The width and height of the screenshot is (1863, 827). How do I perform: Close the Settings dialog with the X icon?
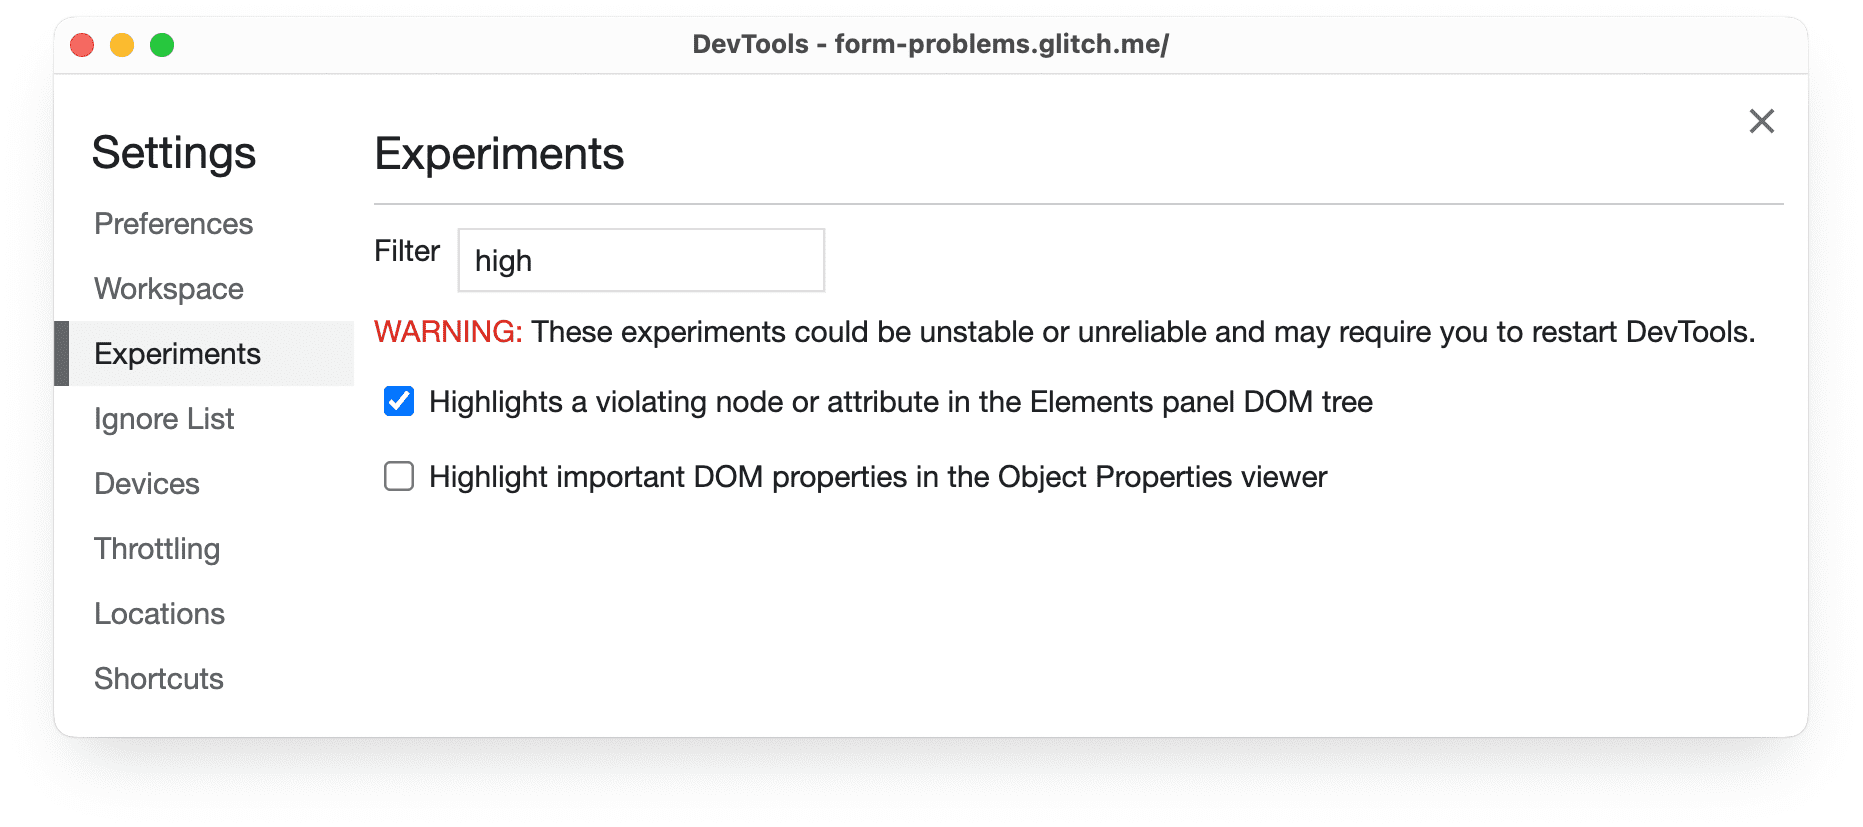[1761, 121]
